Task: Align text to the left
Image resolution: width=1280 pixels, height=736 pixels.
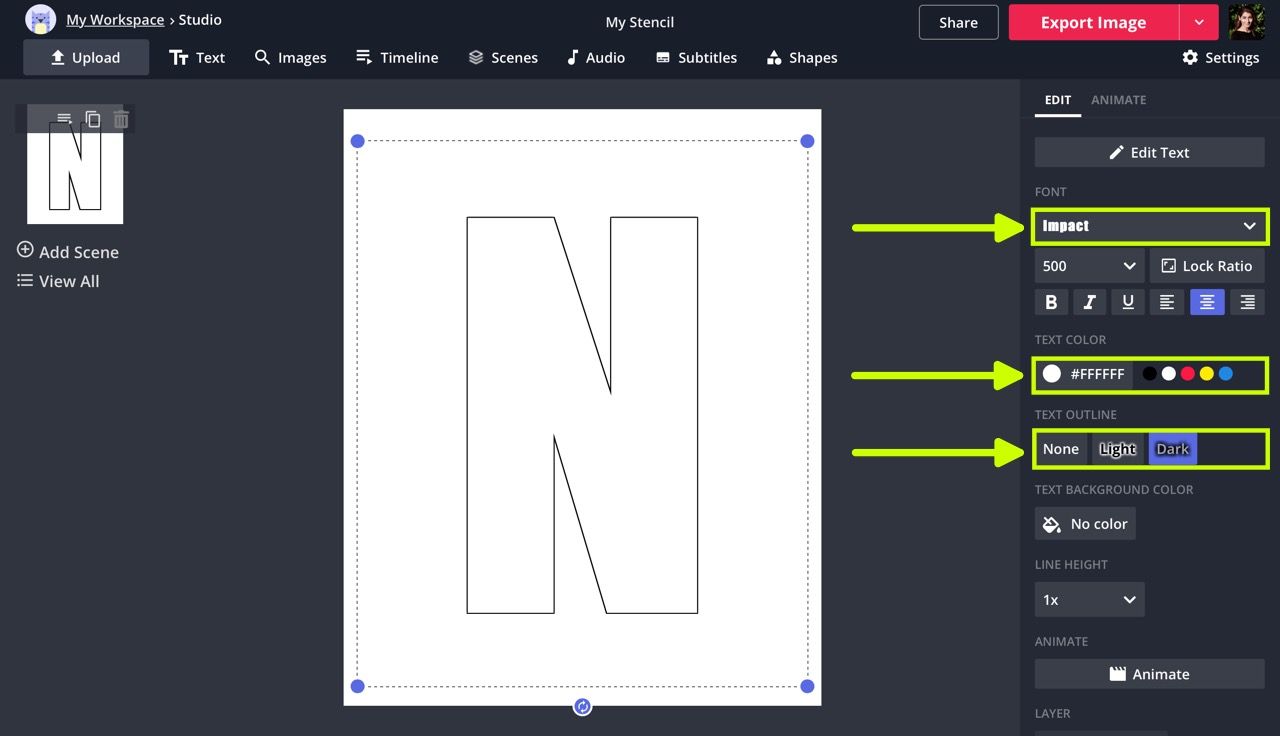Action: tap(1167, 302)
